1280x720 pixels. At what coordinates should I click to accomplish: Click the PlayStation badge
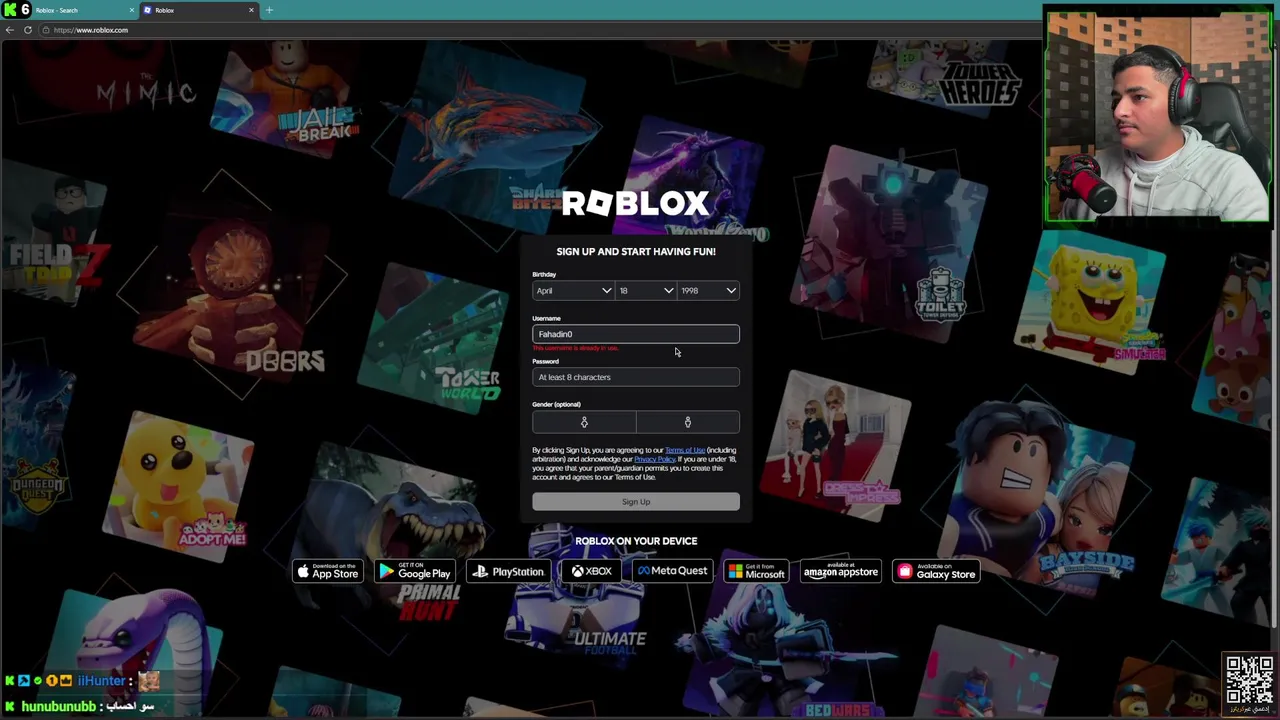point(509,571)
